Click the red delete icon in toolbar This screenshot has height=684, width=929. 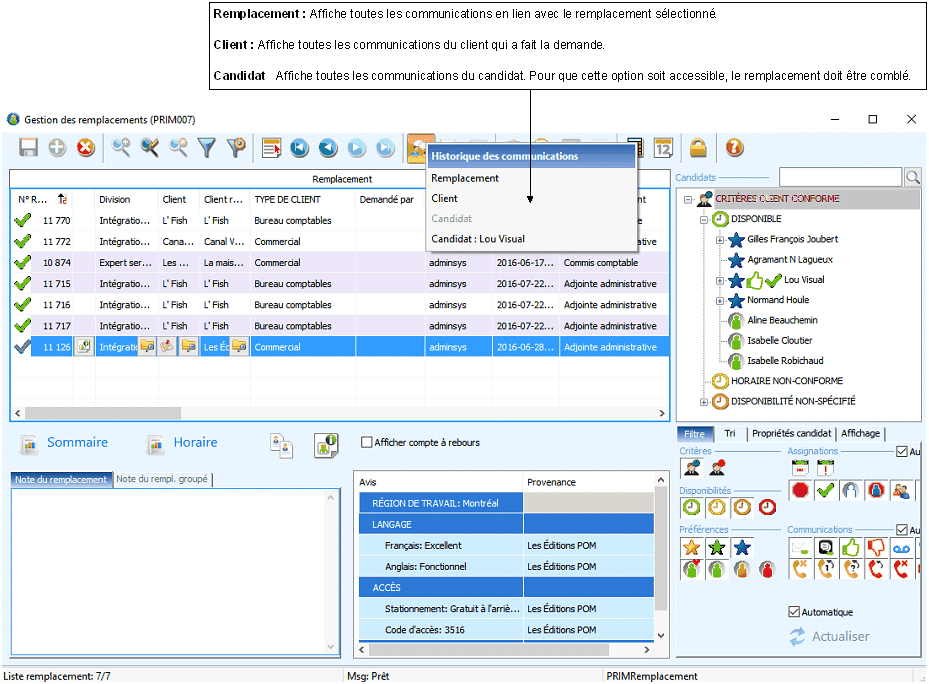click(86, 148)
